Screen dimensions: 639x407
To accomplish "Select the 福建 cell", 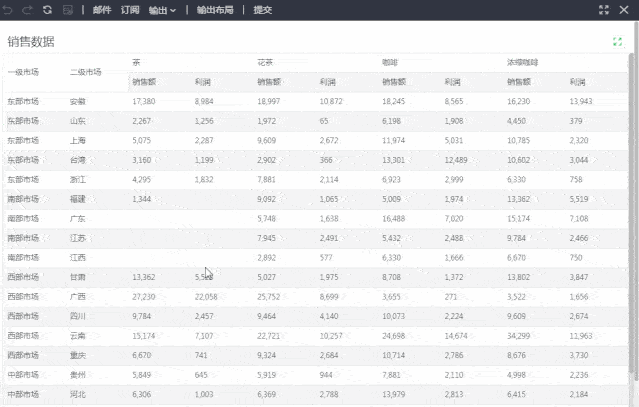I will (77, 199).
